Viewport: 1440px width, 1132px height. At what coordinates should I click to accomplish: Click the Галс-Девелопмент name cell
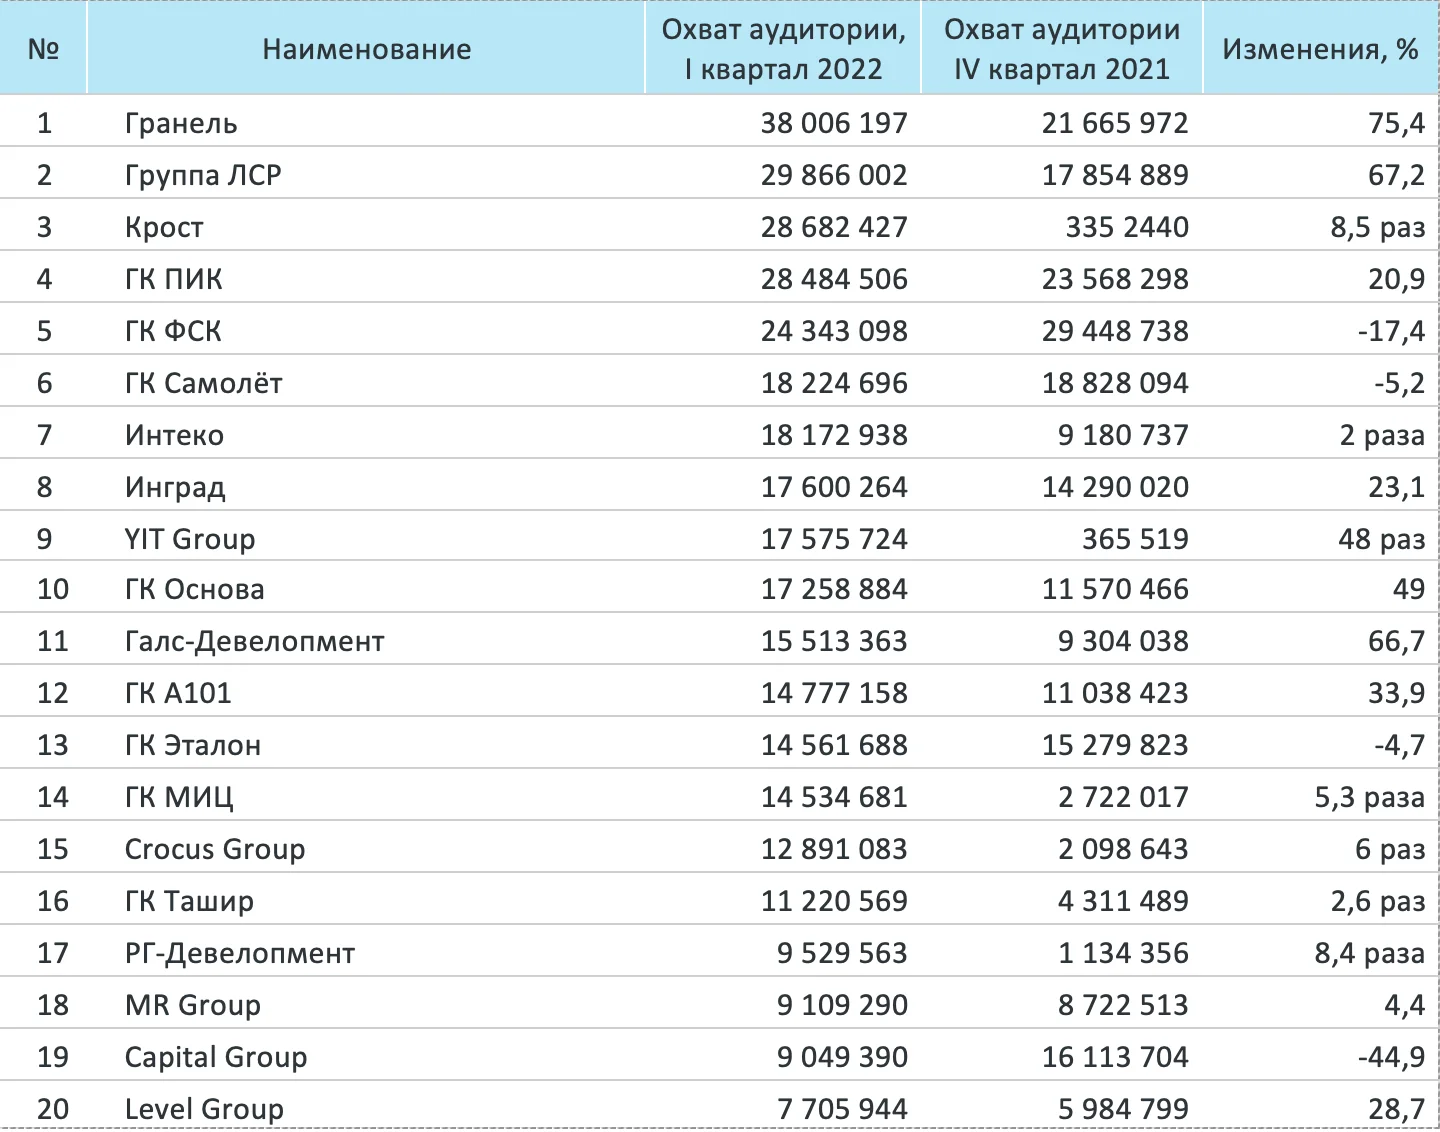254,641
